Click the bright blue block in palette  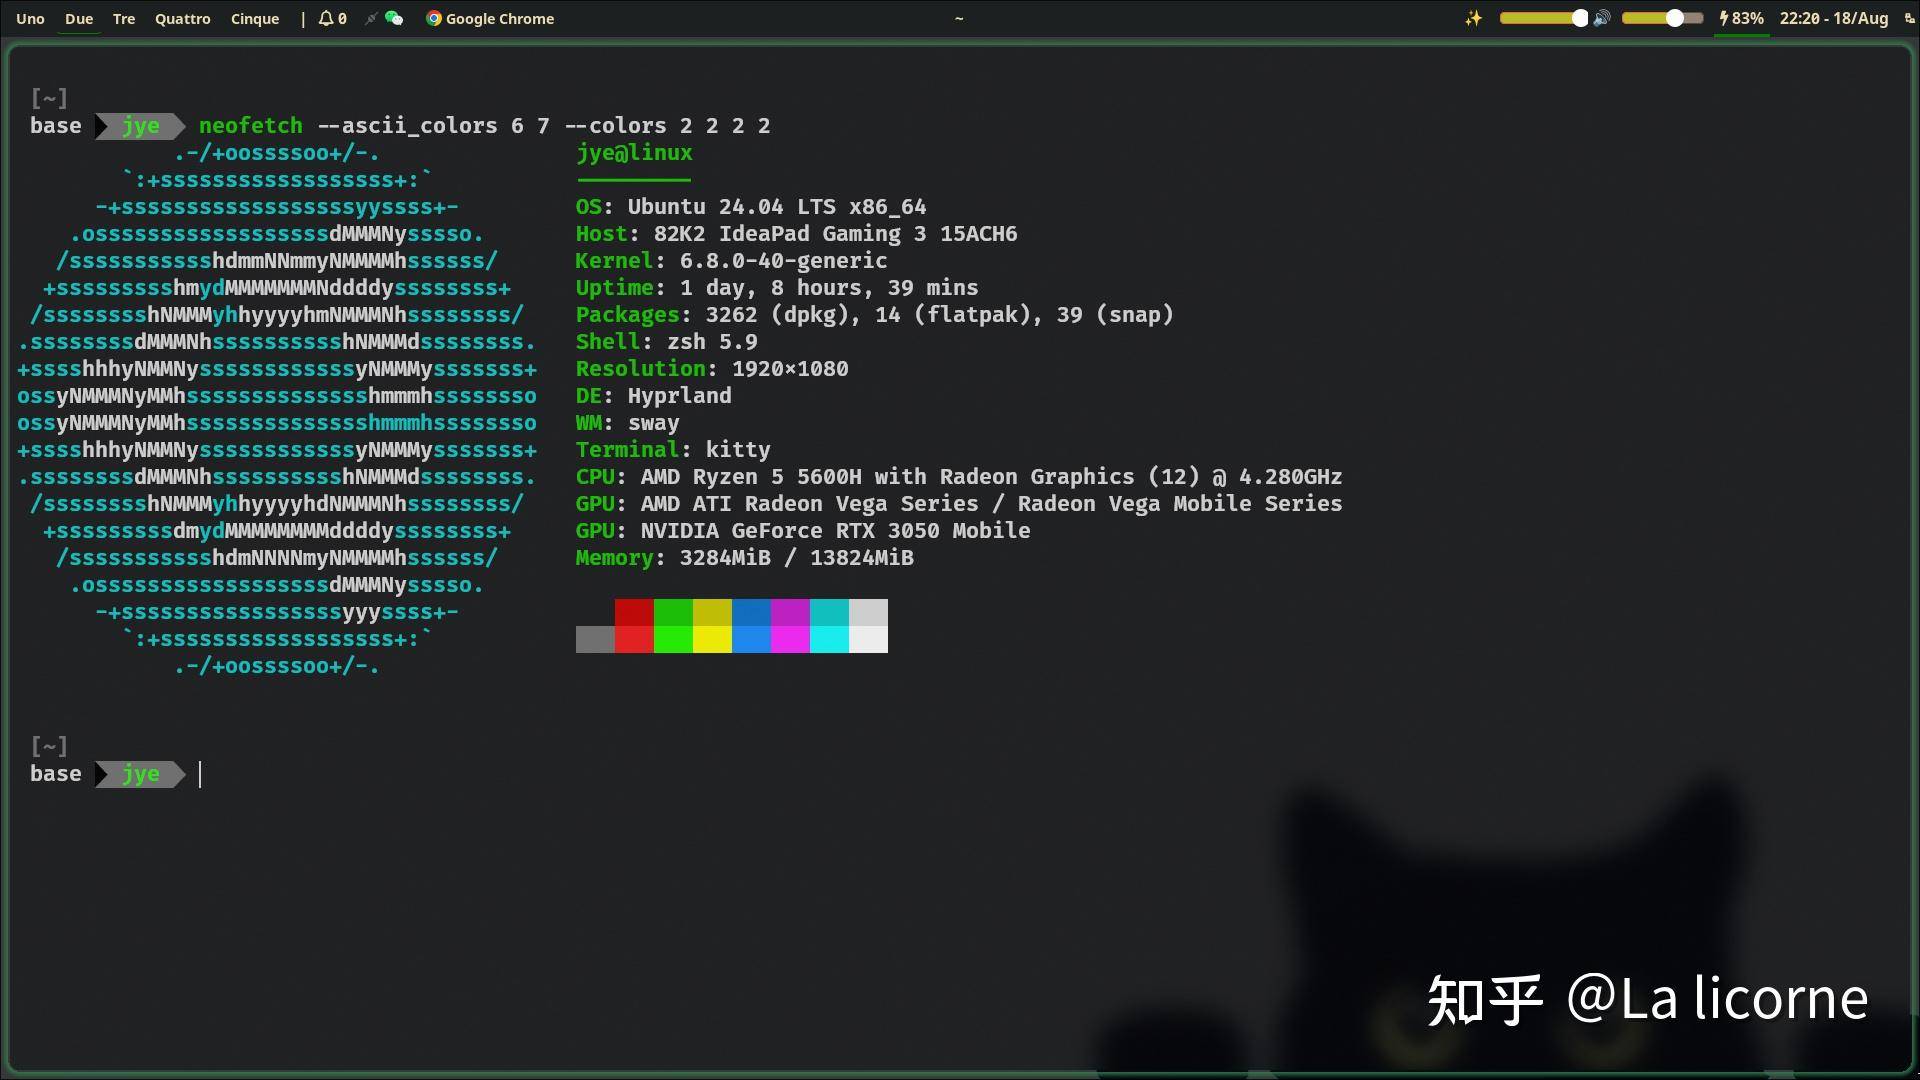[751, 639]
